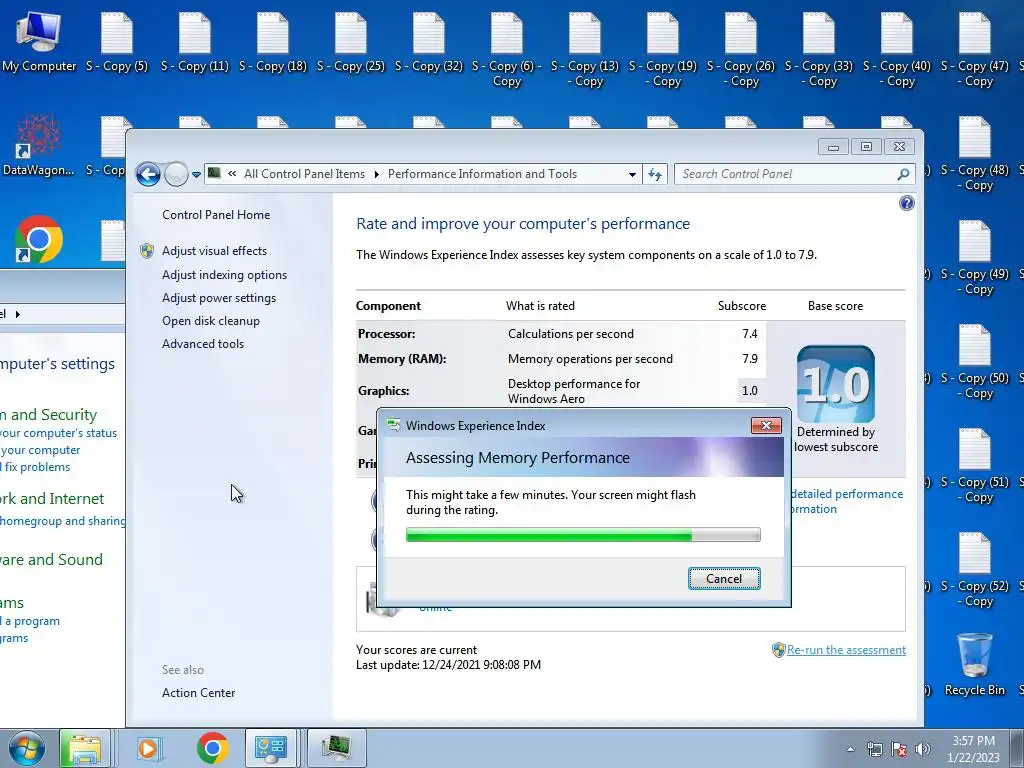1024x768 pixels.
Task: Open the taskbar clock showing 3:57 PM
Action: pos(973,749)
